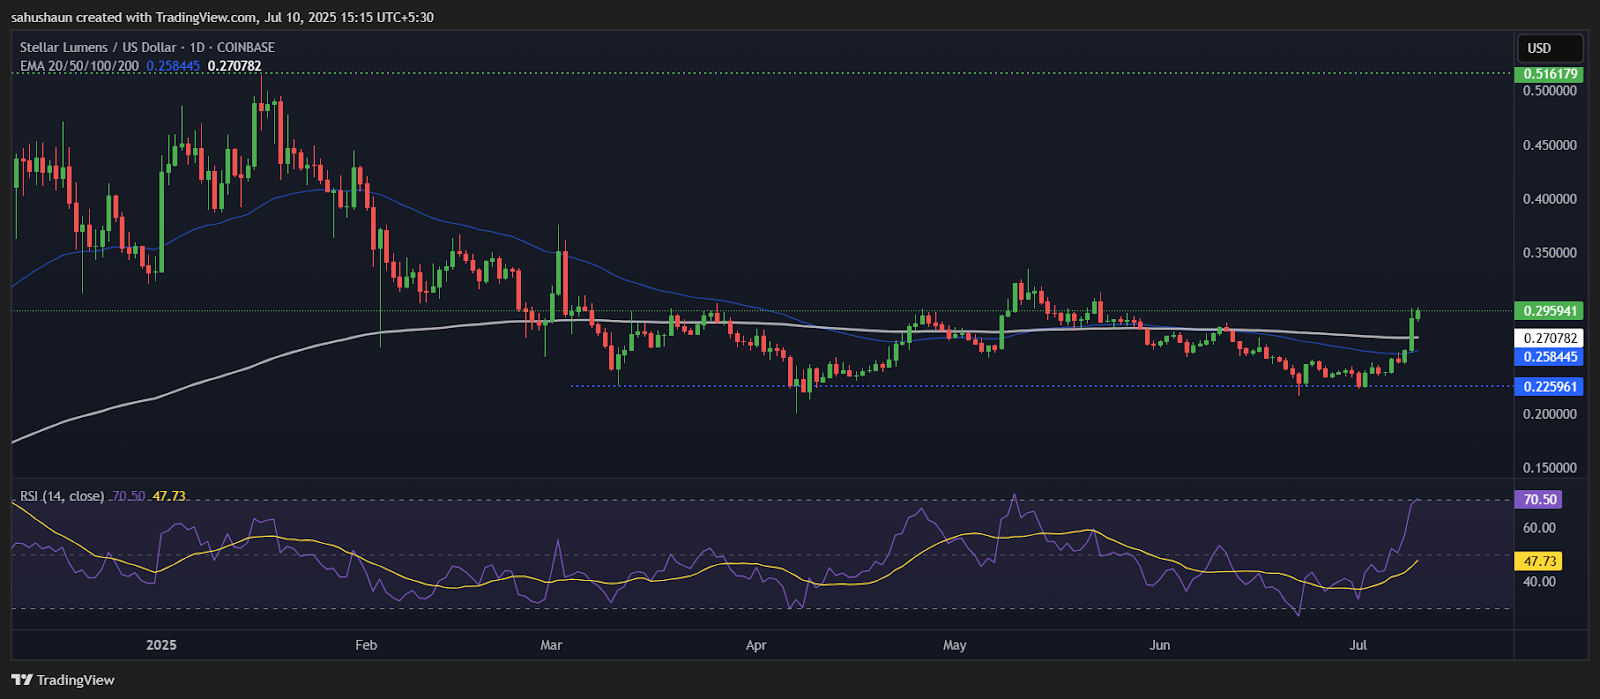Select the green 0.516179 price label
The height and width of the screenshot is (699, 1600).
click(1549, 74)
